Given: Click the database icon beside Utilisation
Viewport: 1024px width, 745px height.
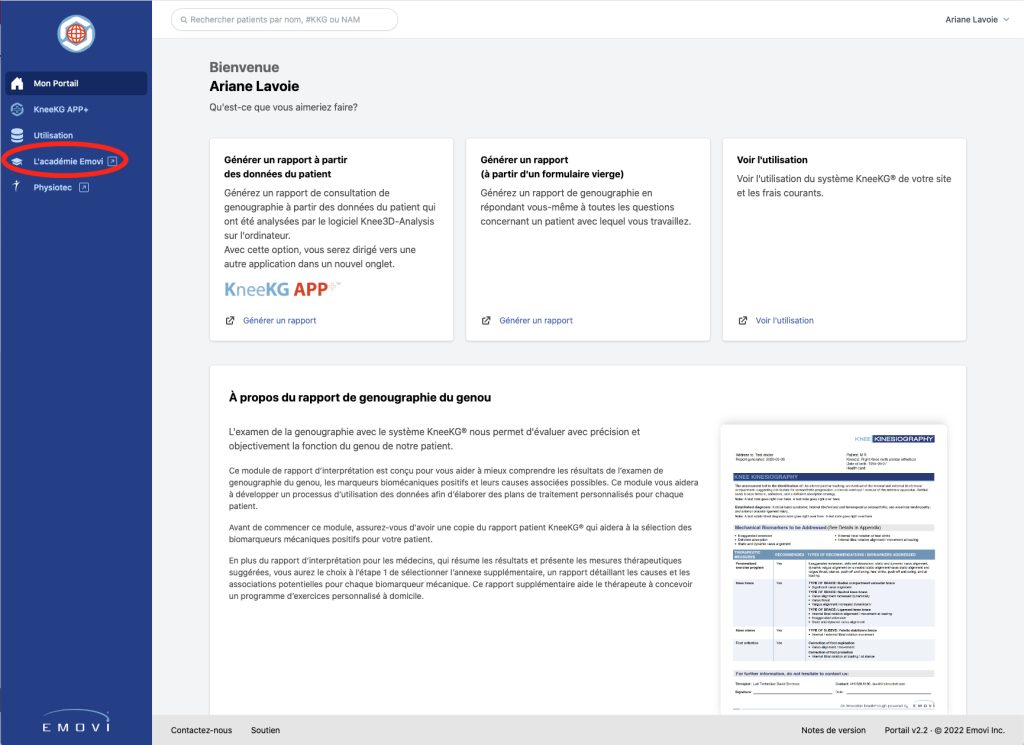Looking at the screenshot, I should pyautogui.click(x=18, y=135).
